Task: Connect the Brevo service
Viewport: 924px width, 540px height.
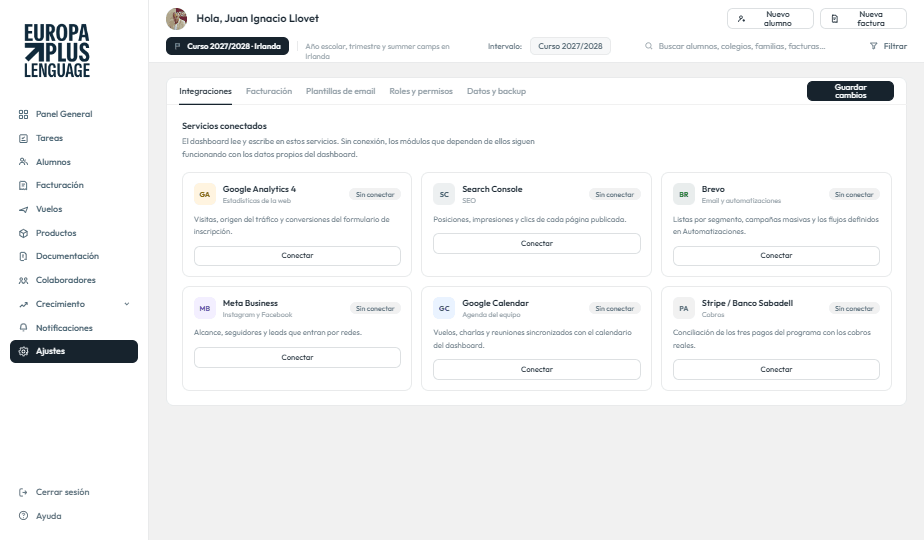Action: click(776, 256)
